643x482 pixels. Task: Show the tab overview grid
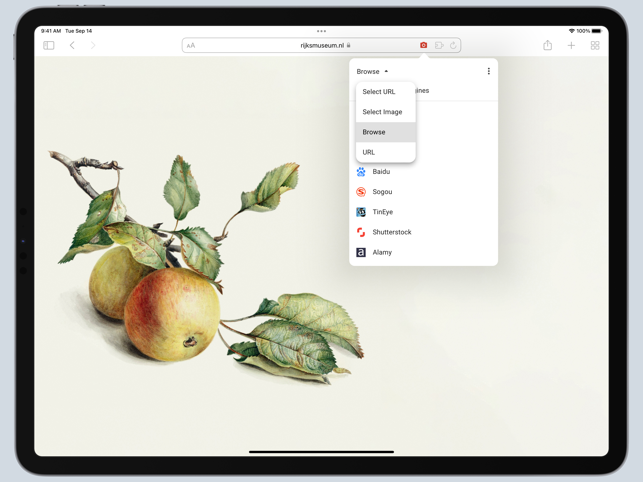(595, 45)
